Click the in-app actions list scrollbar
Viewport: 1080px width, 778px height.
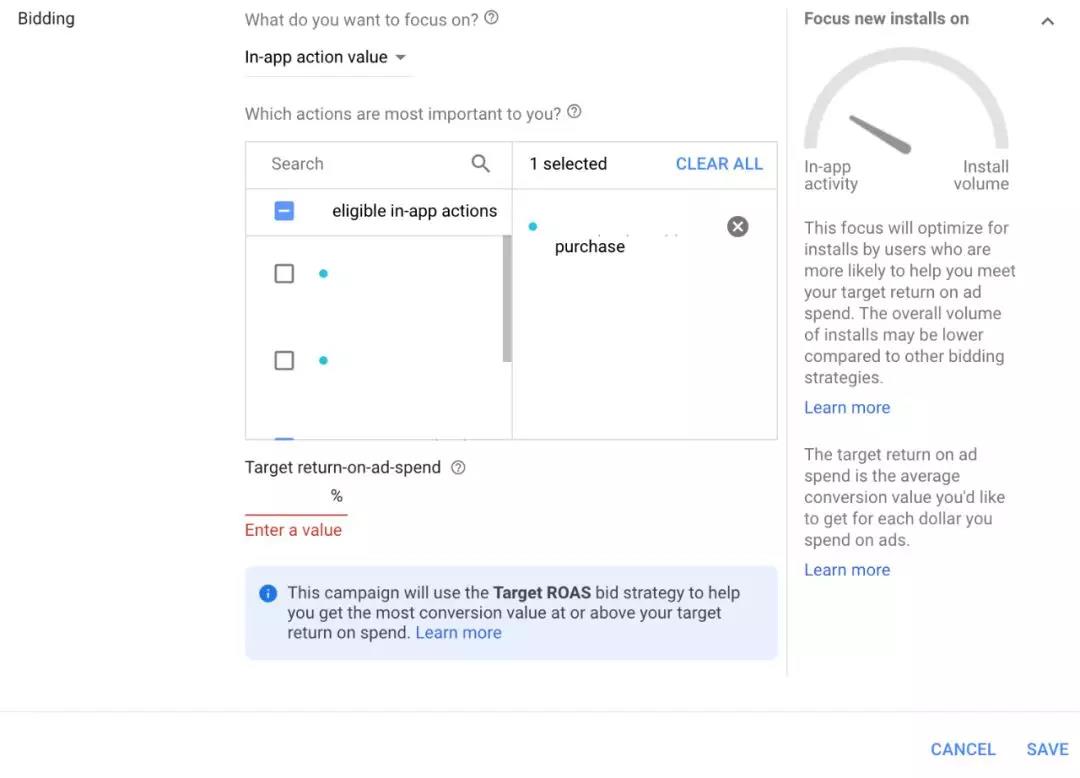coord(507,299)
